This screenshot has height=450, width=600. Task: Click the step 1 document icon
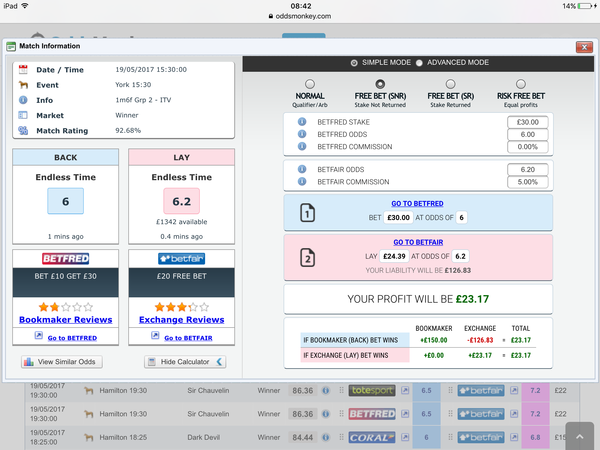307,213
